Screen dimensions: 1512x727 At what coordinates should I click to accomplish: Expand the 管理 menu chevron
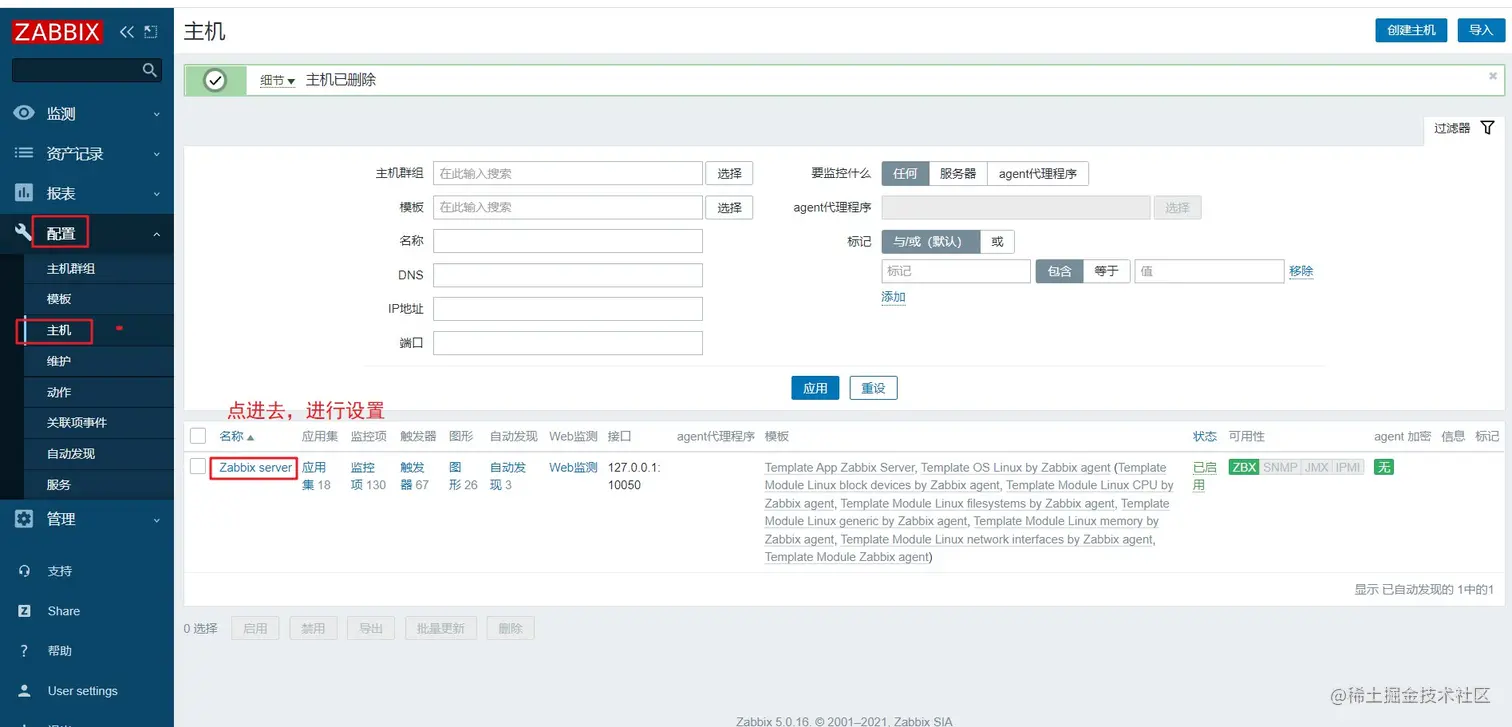coord(156,520)
